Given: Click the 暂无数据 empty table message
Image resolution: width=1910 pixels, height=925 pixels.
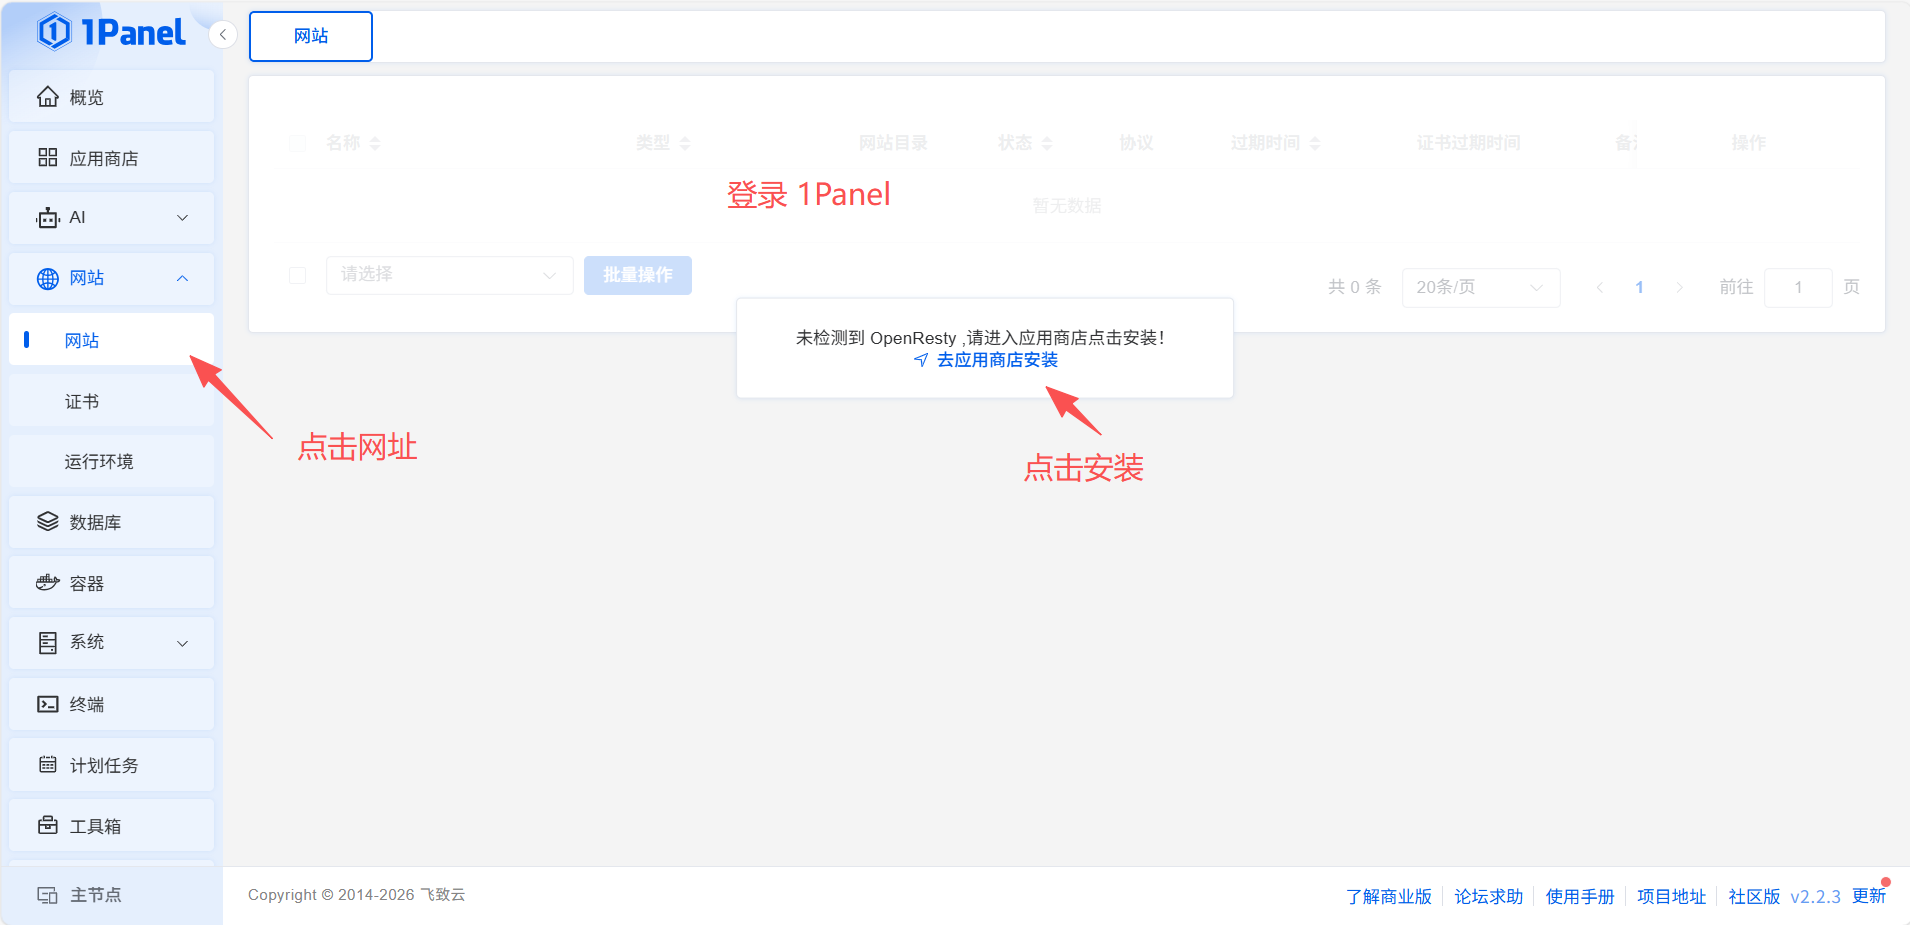Looking at the screenshot, I should (1067, 206).
